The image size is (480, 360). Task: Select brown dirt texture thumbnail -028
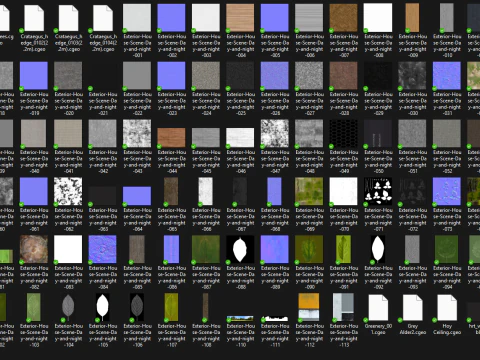(x=343, y=76)
